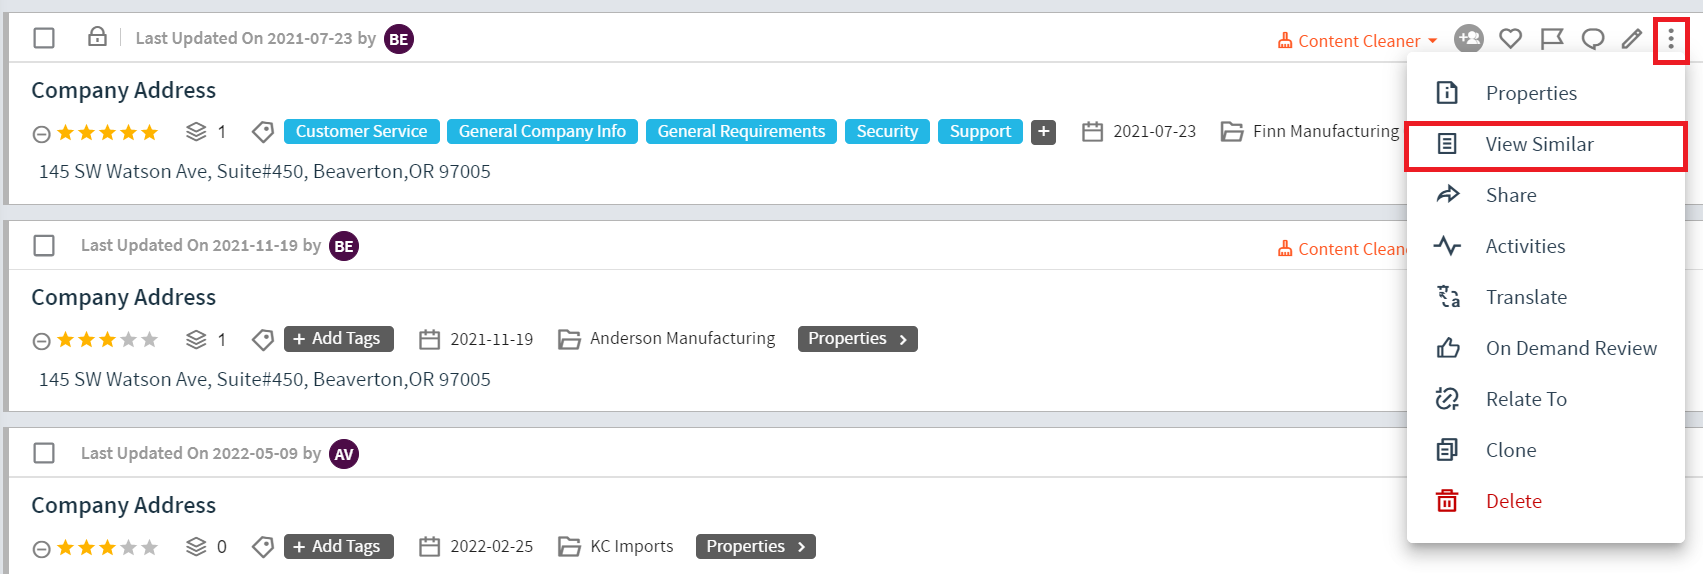Screen dimensions: 1703x574
Task: Select the first Company Address checkbox
Action: 44,38
